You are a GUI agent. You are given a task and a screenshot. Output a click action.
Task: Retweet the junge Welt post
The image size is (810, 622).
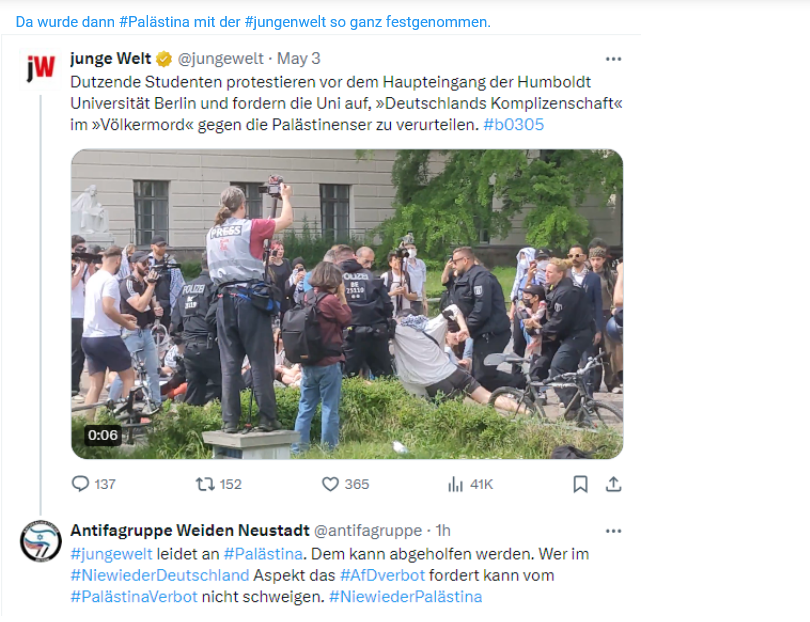(x=205, y=484)
